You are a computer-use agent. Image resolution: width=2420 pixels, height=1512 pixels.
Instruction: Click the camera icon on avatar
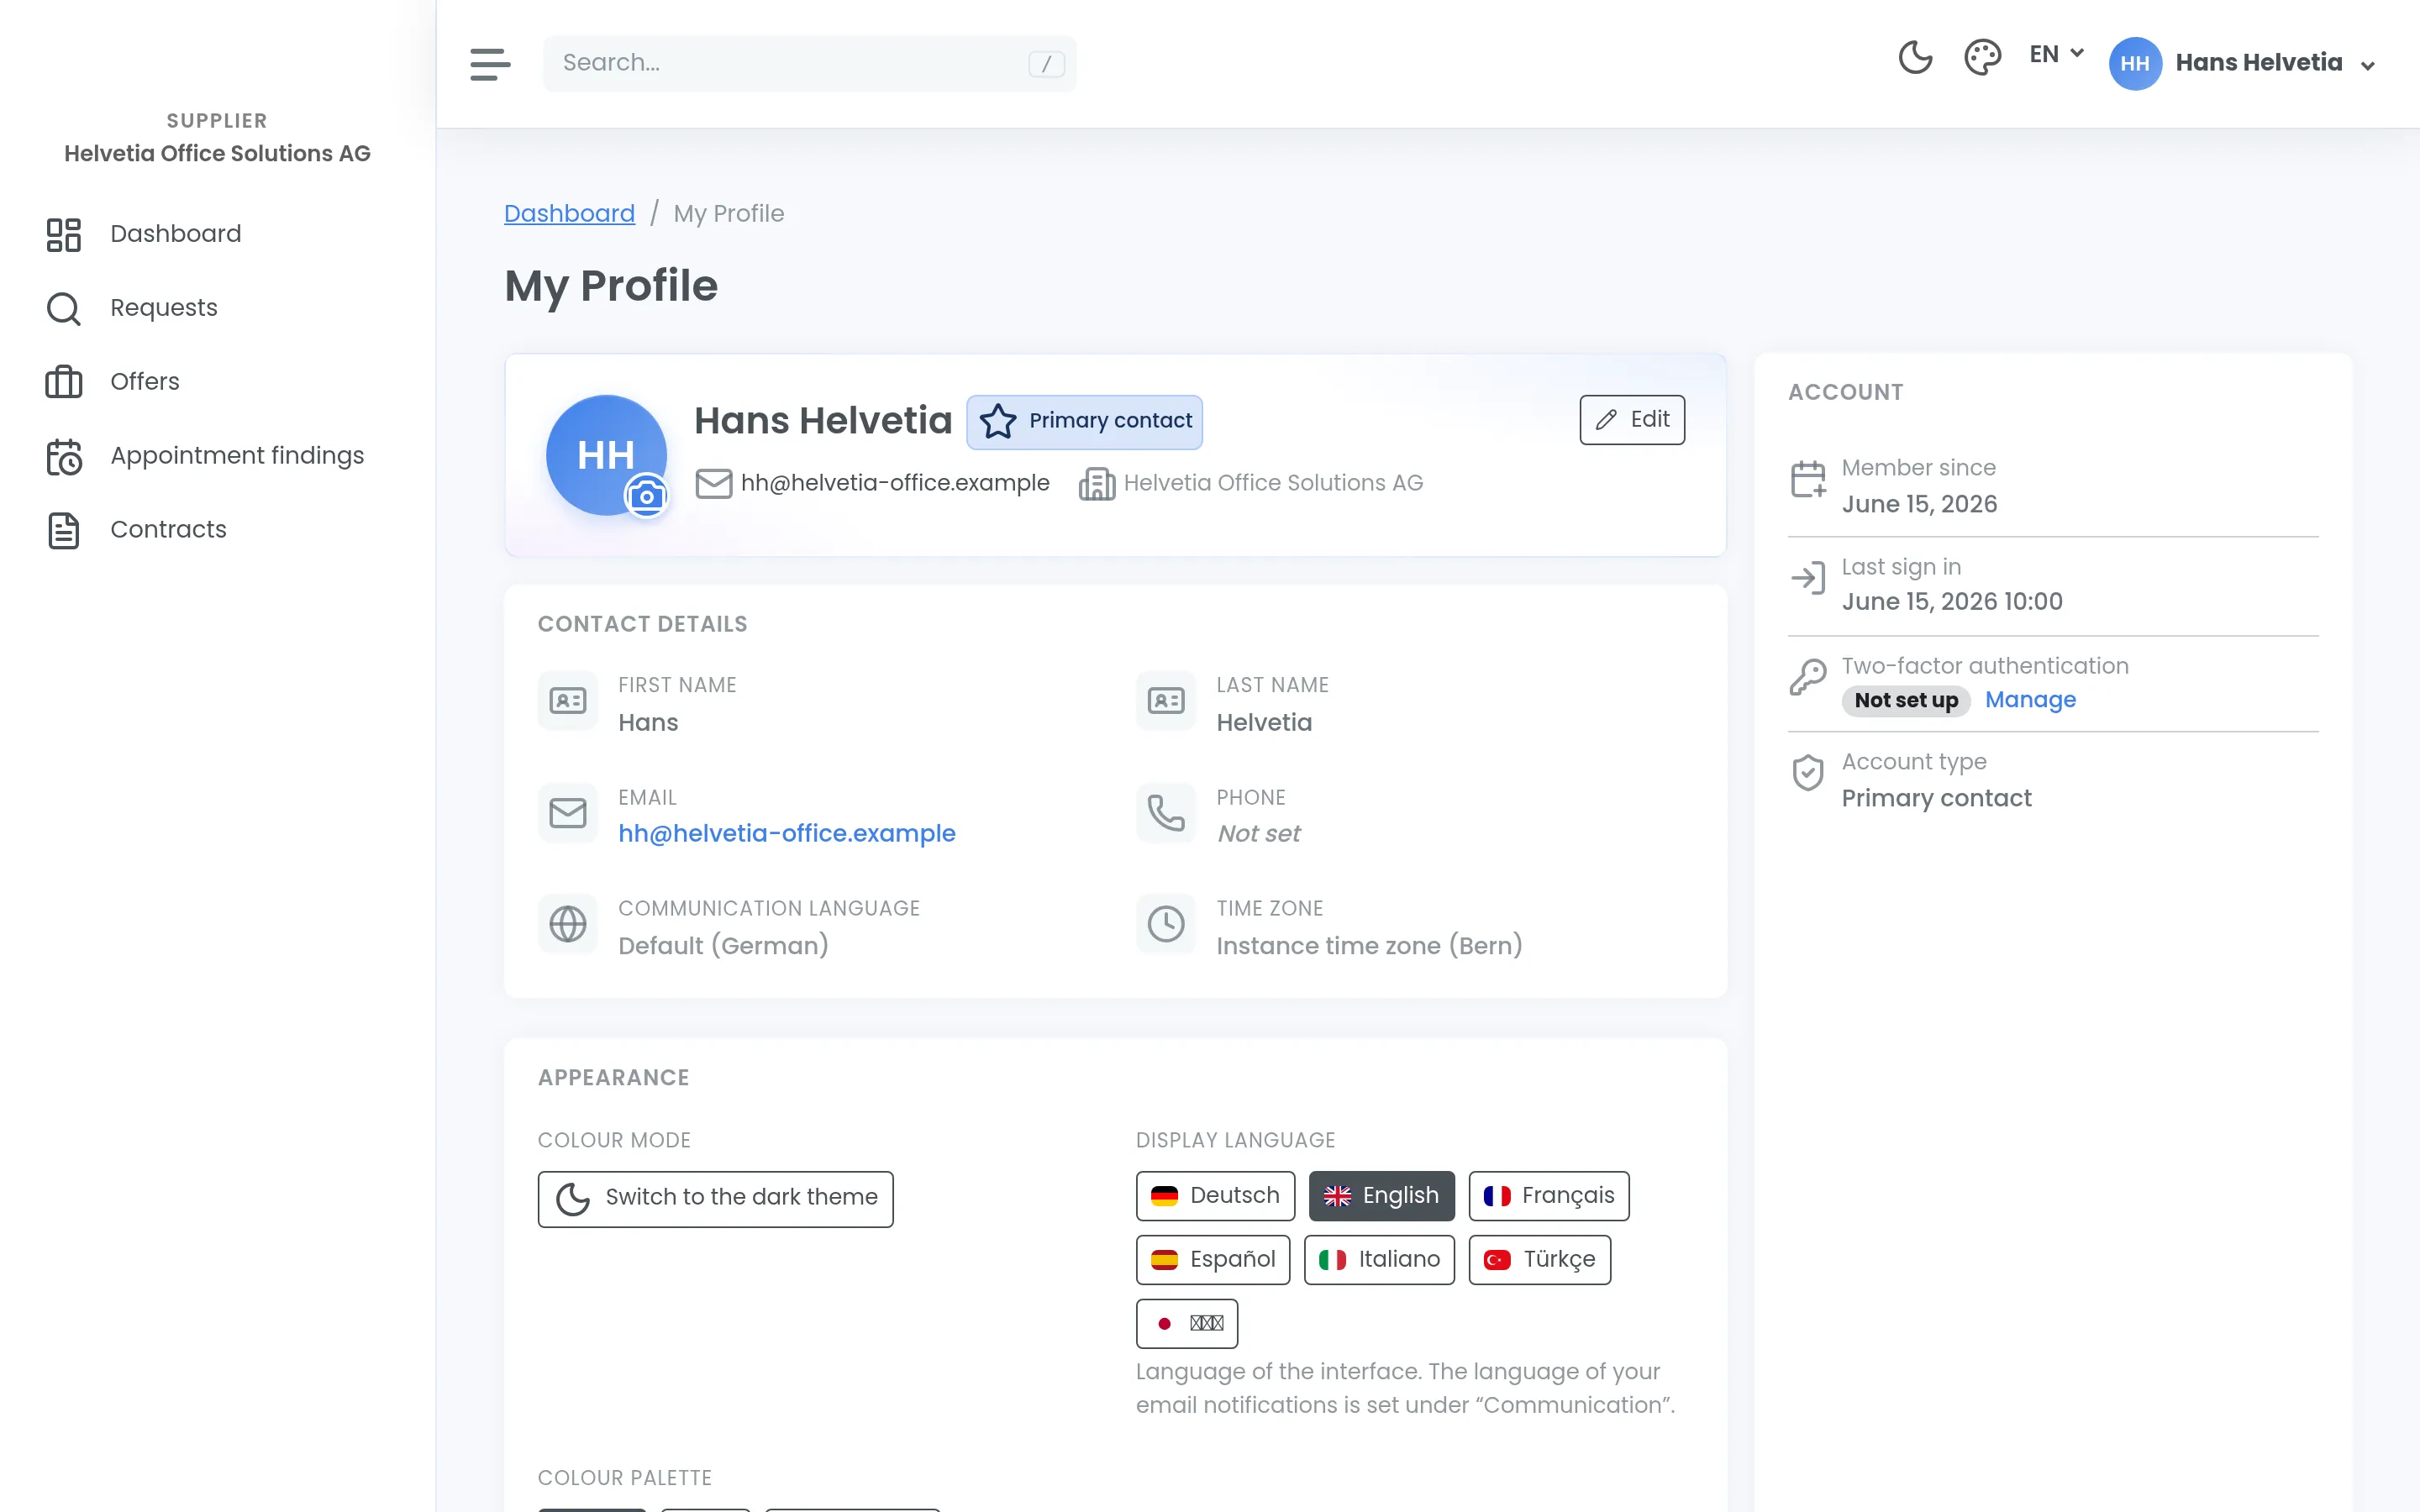[x=646, y=495]
